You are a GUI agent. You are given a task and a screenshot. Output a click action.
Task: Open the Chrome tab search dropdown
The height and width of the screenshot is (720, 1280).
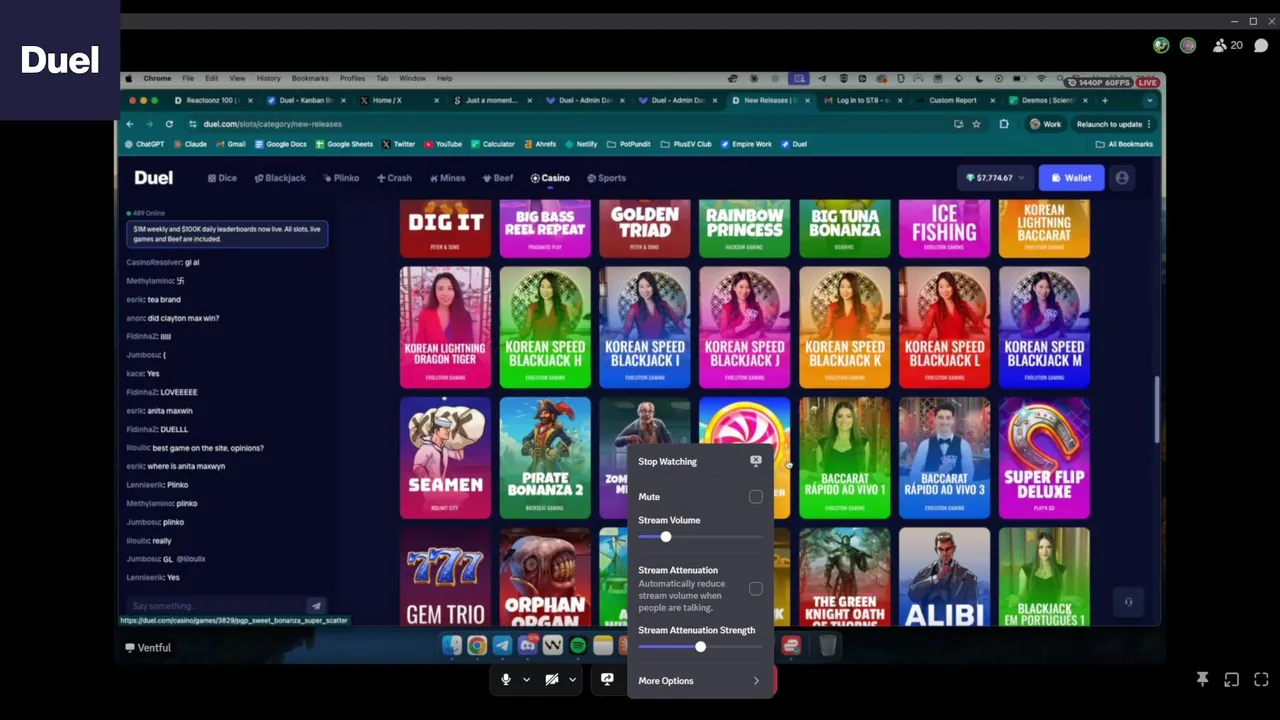[x=1150, y=100]
